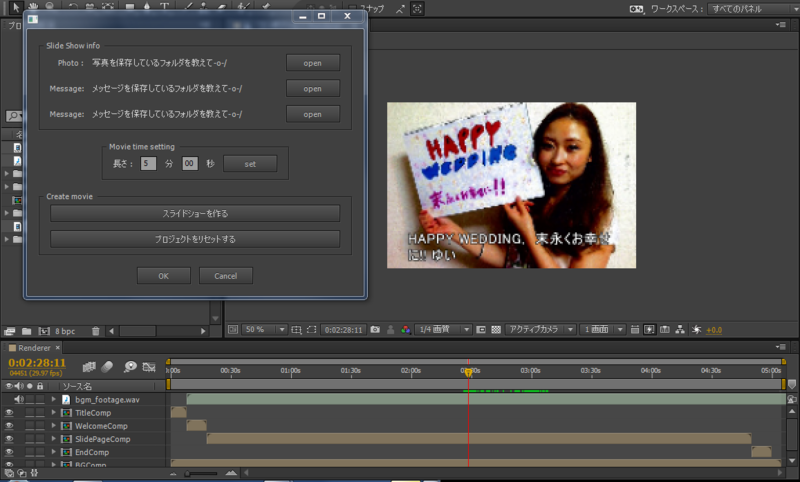Image resolution: width=800 pixels, height=482 pixels.
Task: Toggle solo box for TitleComp layer
Action: (30, 413)
